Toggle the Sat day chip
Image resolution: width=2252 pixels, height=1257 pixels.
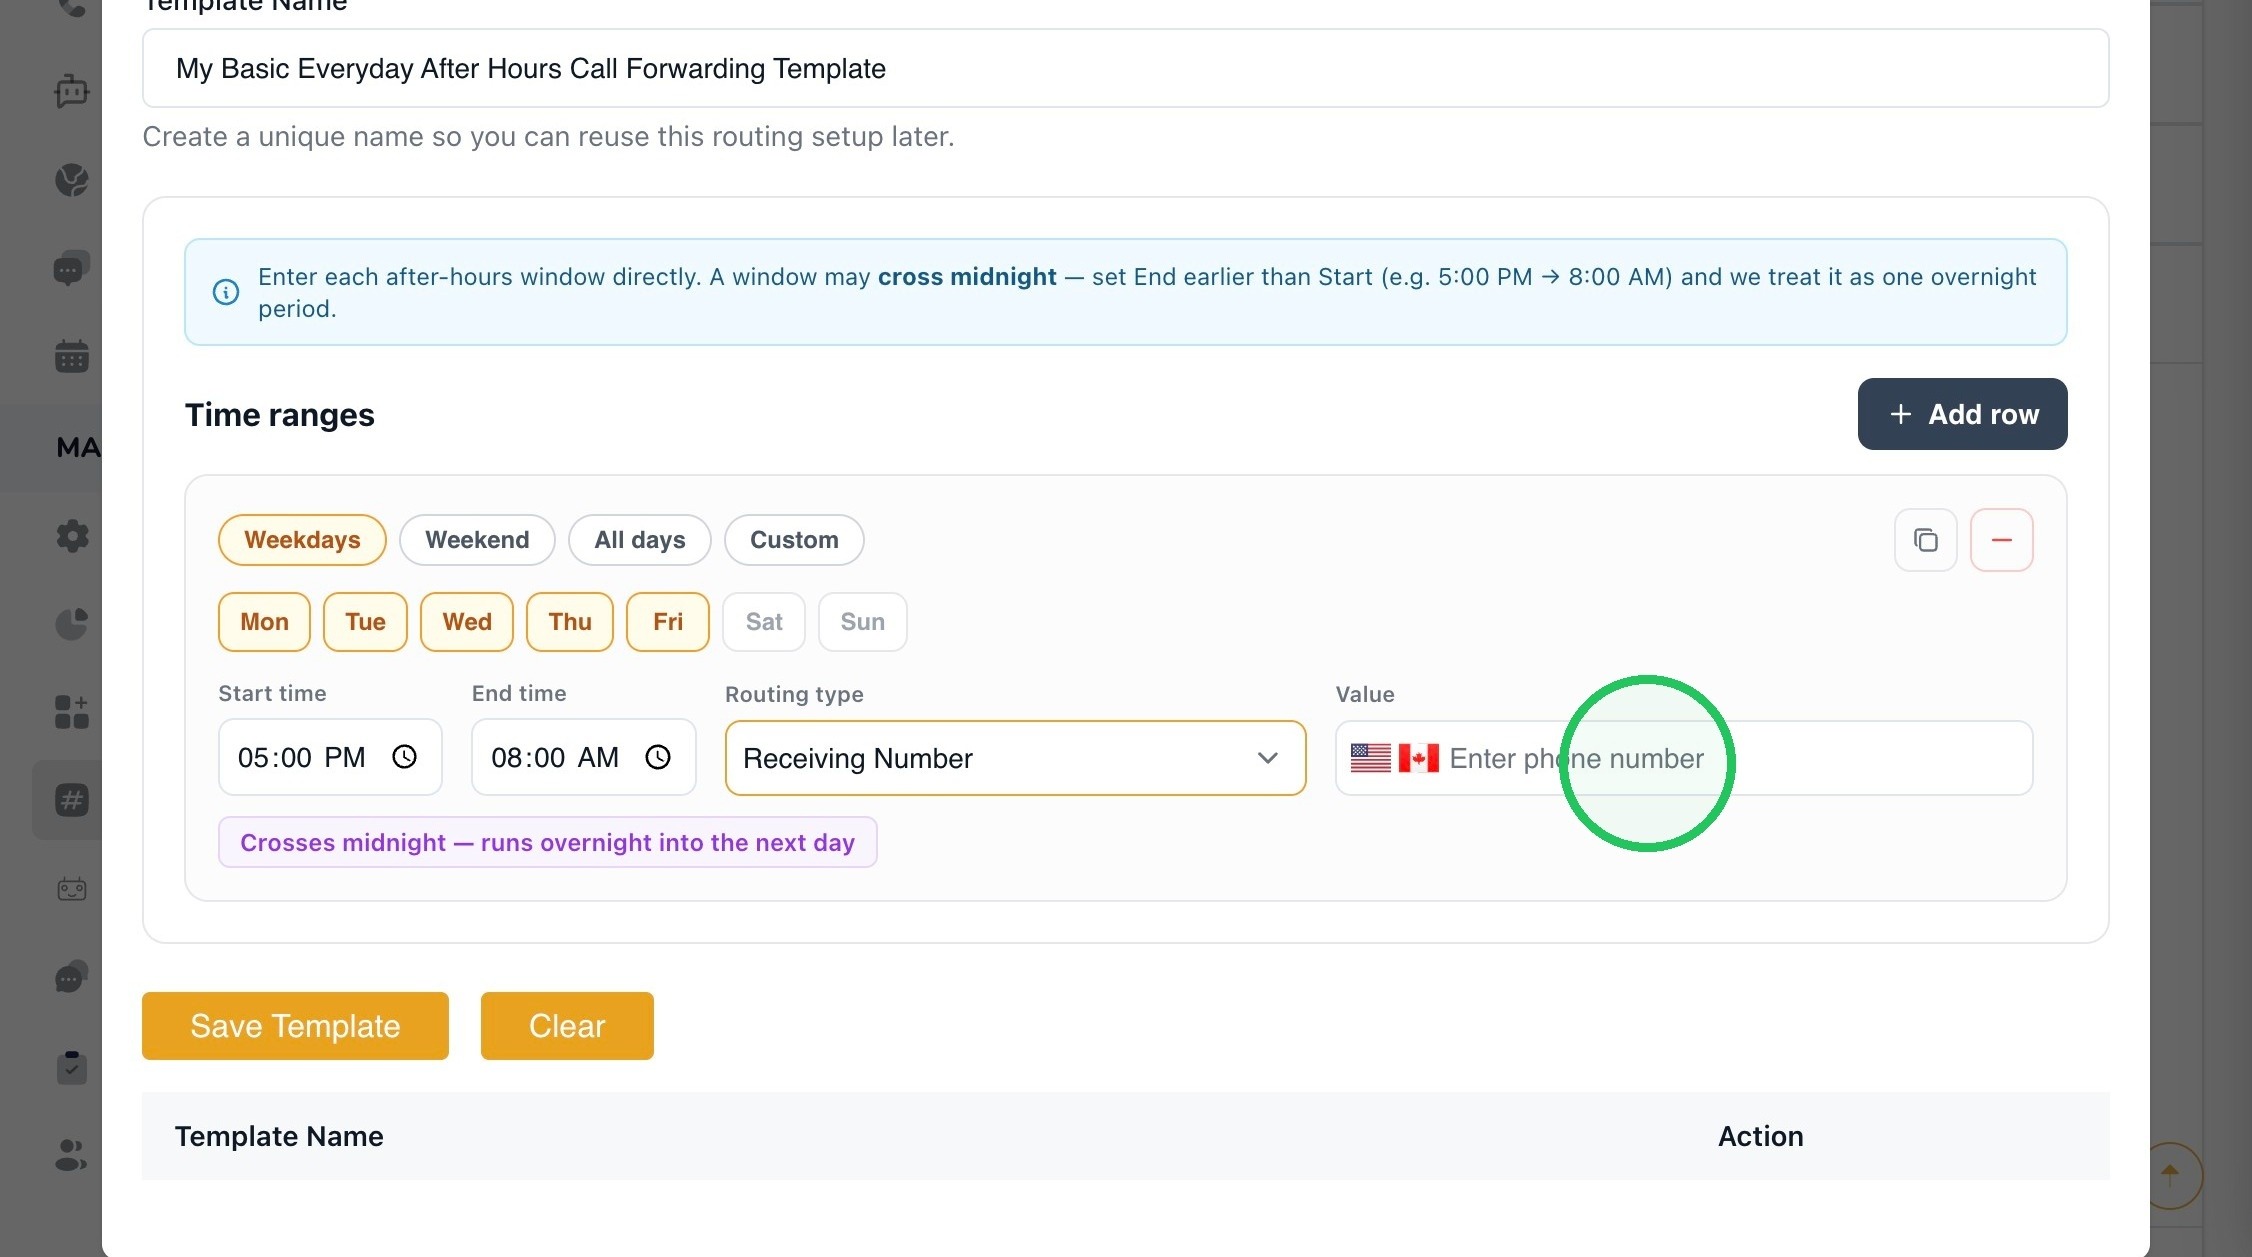click(764, 622)
